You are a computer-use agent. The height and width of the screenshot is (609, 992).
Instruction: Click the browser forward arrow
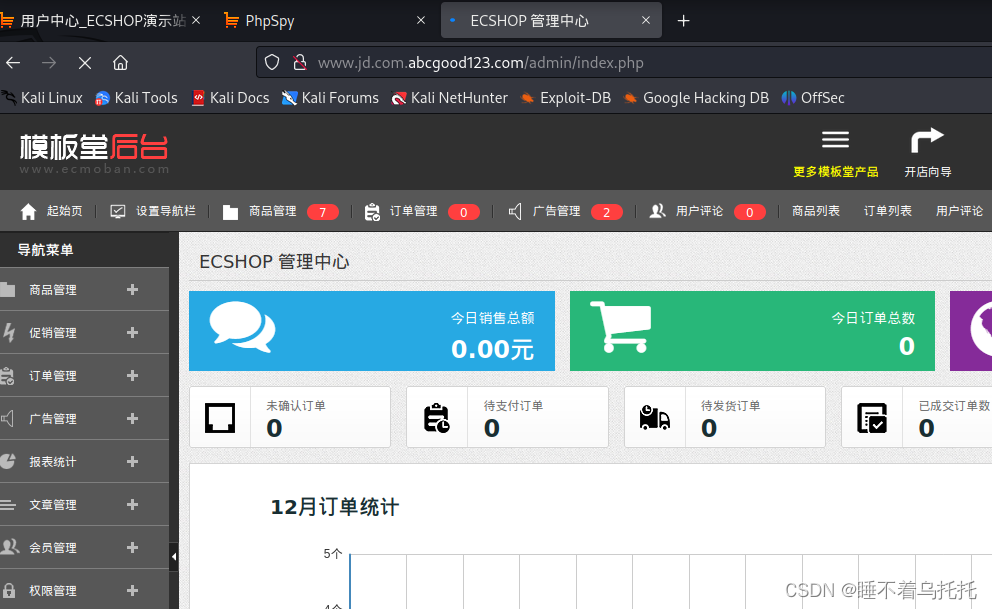(49, 63)
